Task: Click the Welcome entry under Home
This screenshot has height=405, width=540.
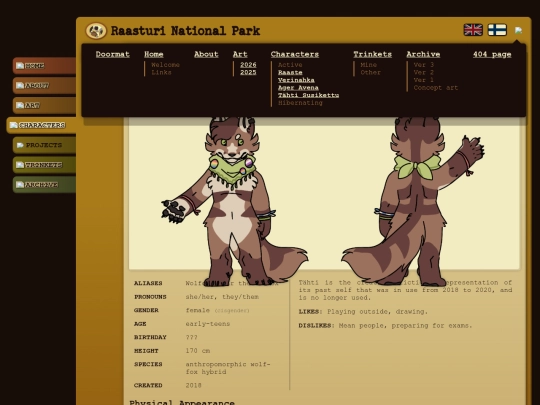Action: pyautogui.click(x=165, y=65)
